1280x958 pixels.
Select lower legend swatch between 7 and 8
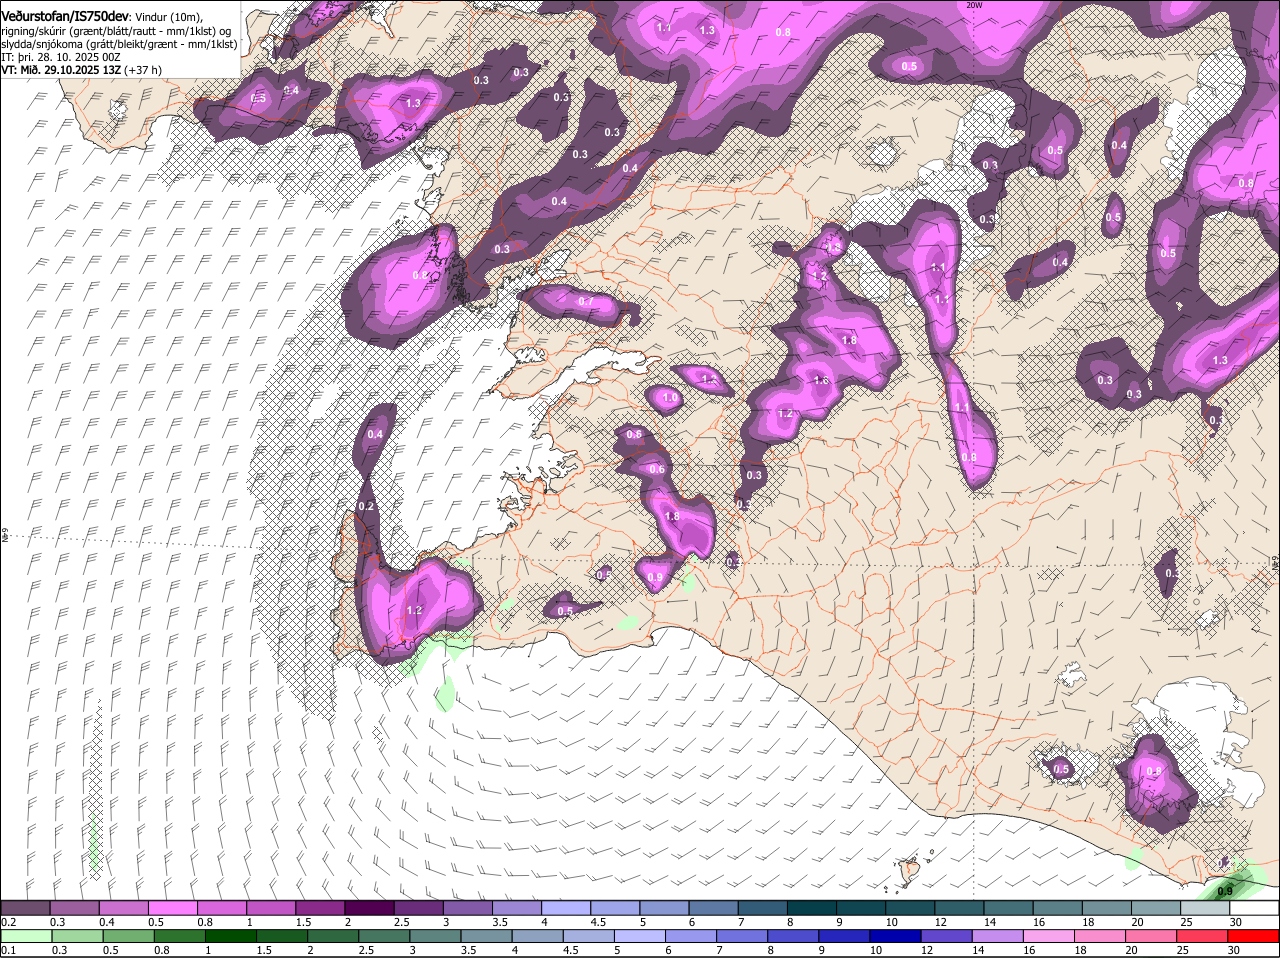click(743, 936)
